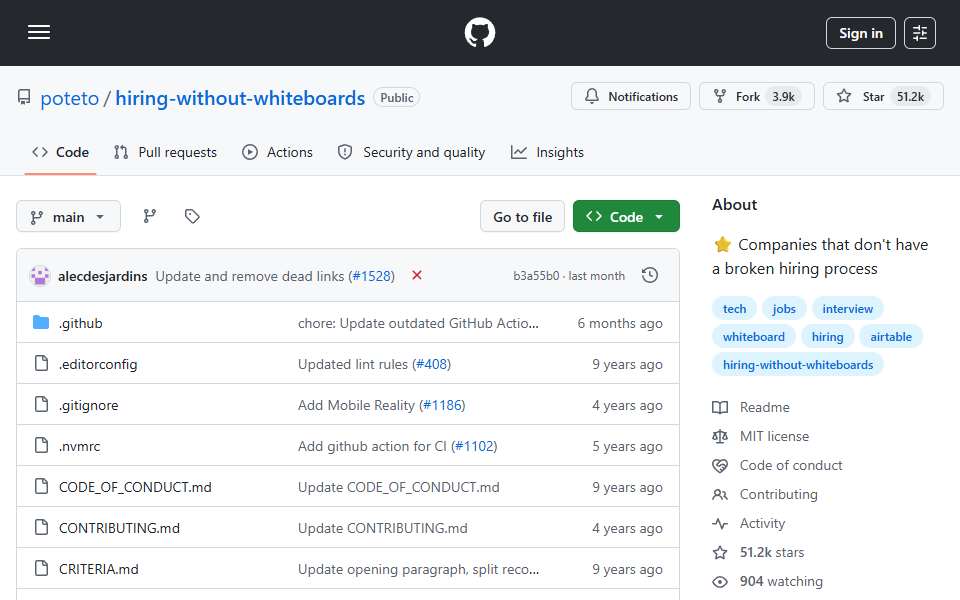Open the Readme book icon in About
This screenshot has width=960, height=600.
(720, 407)
